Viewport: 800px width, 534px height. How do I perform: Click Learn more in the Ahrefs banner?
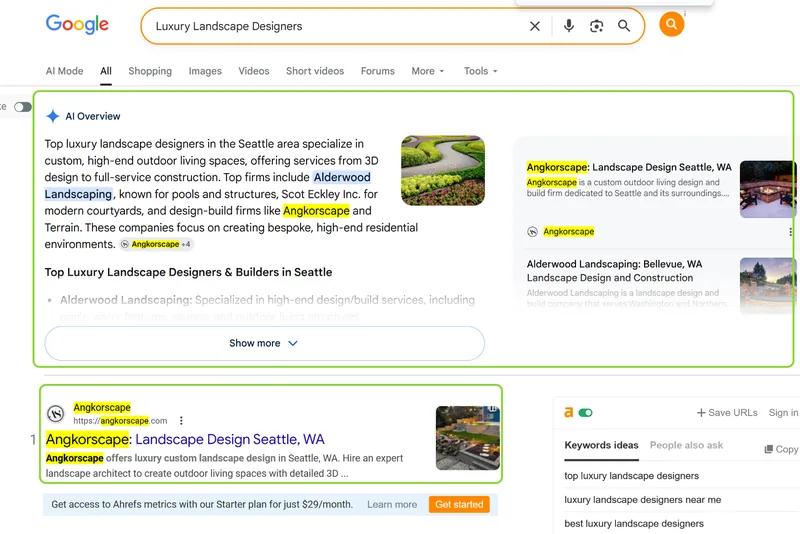[x=392, y=504]
